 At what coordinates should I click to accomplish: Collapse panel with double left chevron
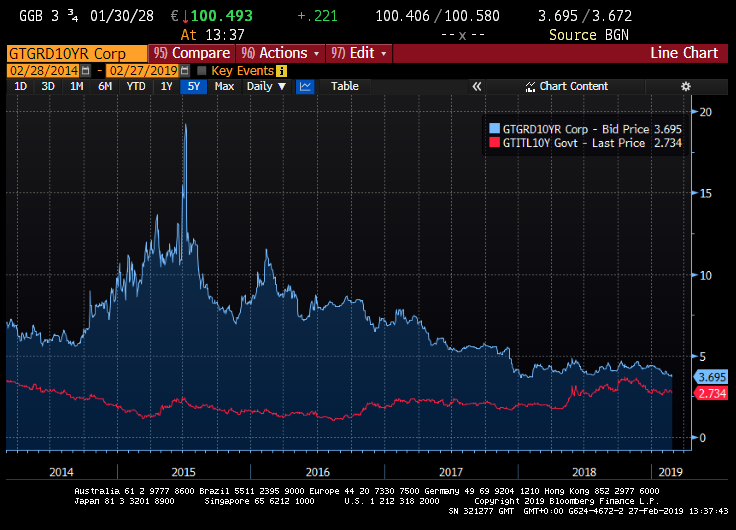point(476,86)
